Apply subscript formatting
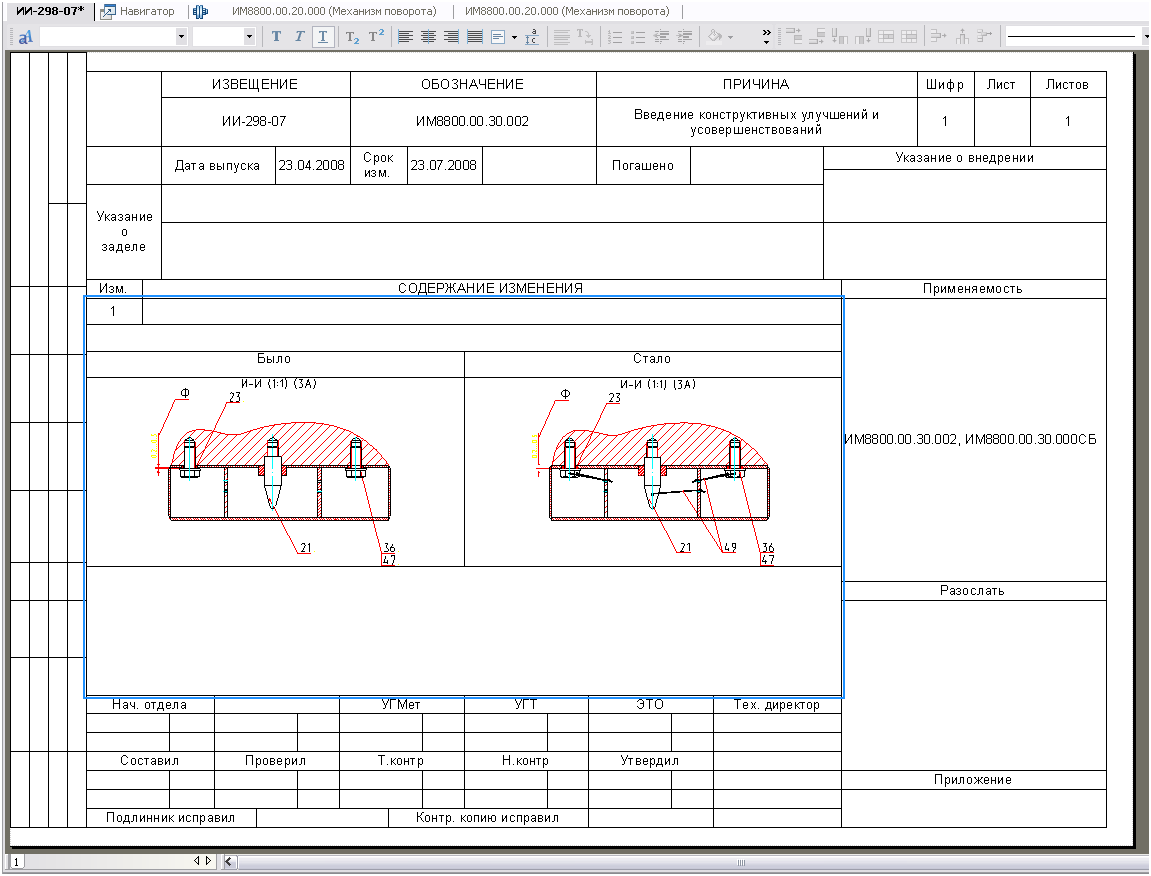The width and height of the screenshot is (1151, 876). click(352, 37)
